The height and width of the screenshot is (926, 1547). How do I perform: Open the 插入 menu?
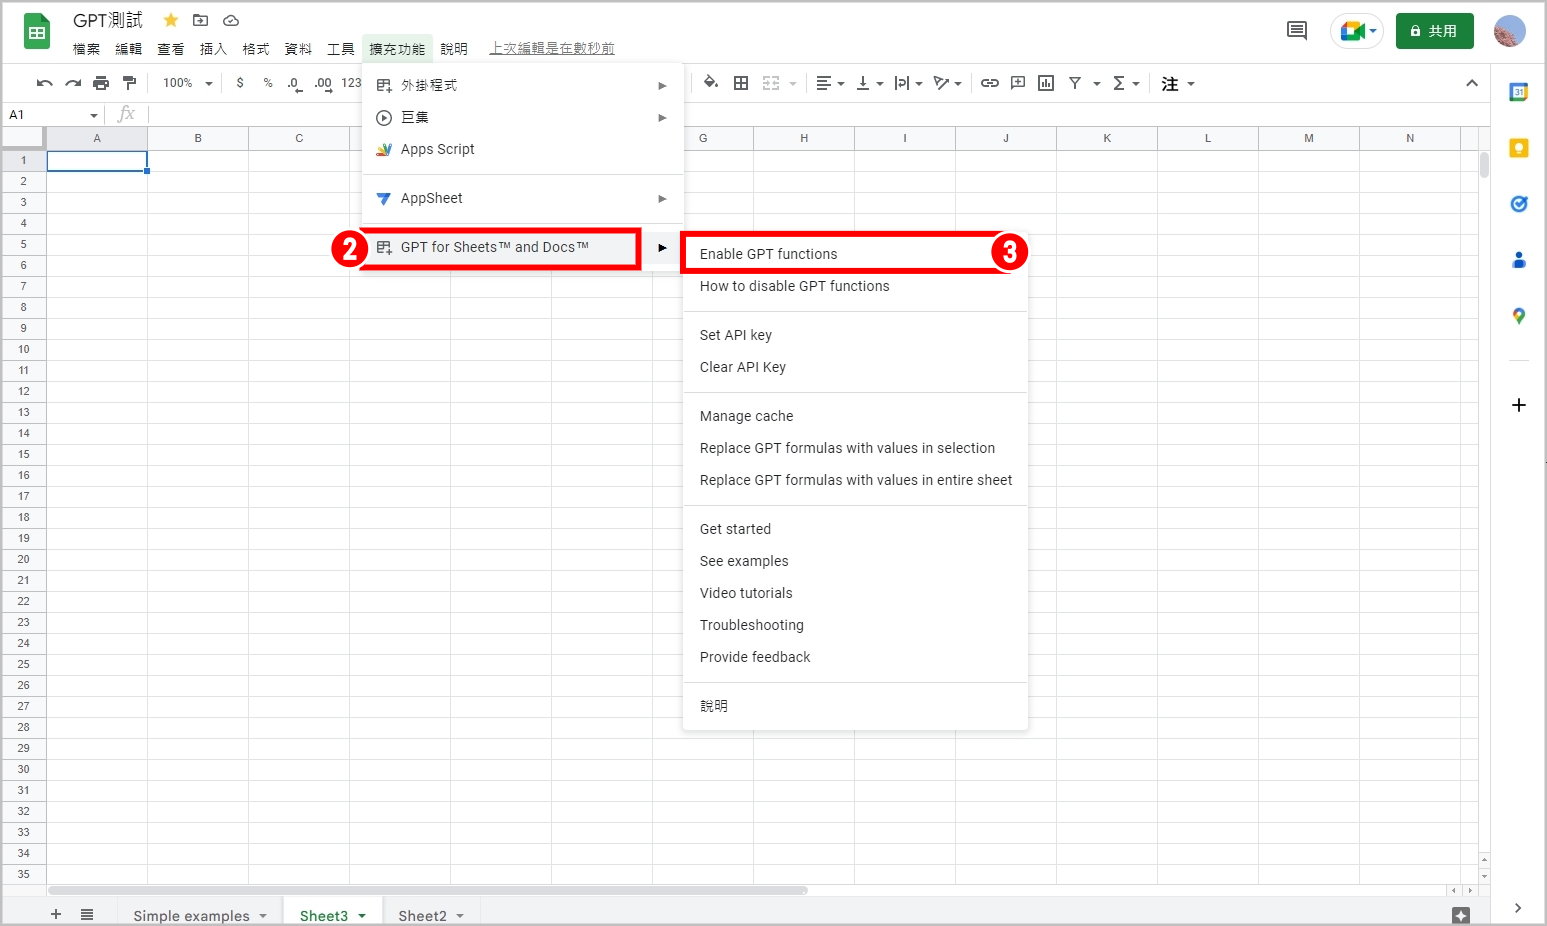coord(213,49)
